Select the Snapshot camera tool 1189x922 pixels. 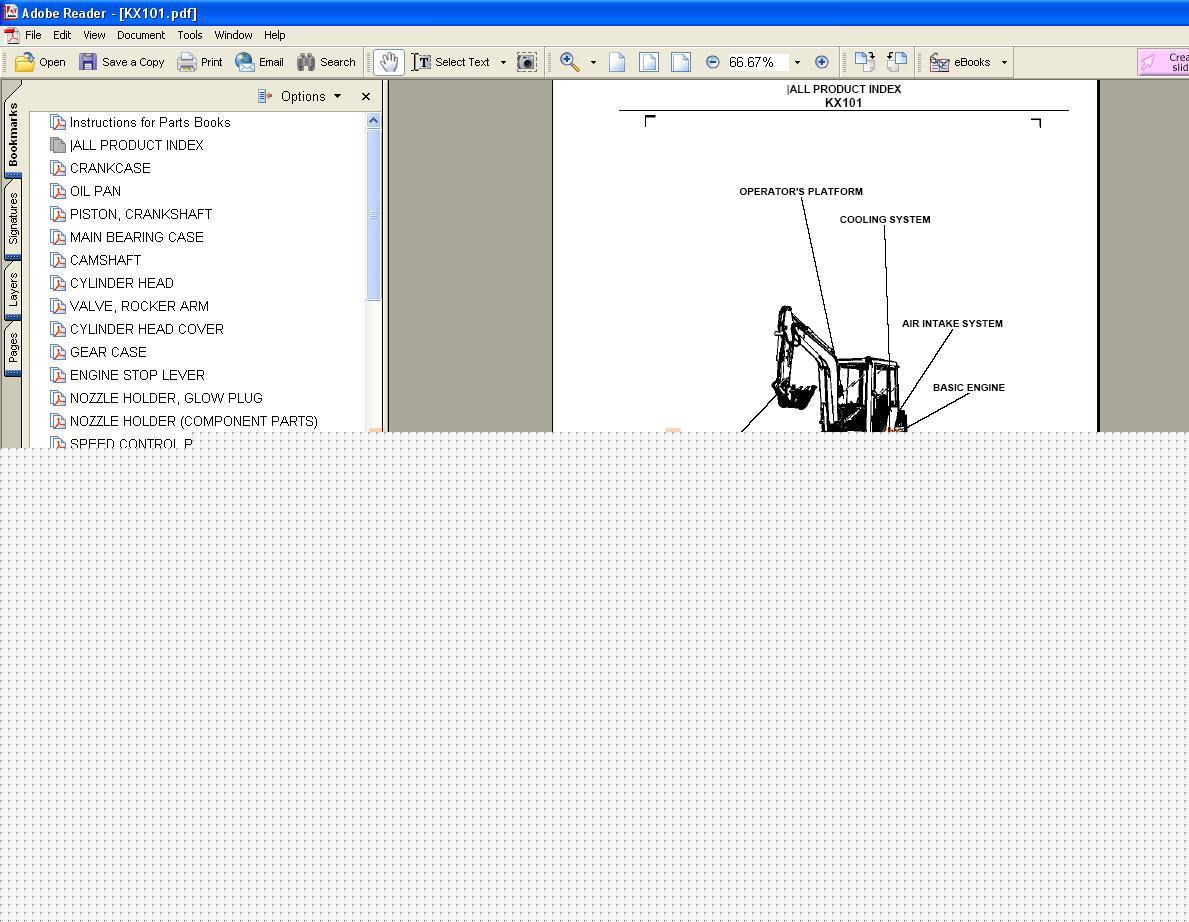point(526,62)
